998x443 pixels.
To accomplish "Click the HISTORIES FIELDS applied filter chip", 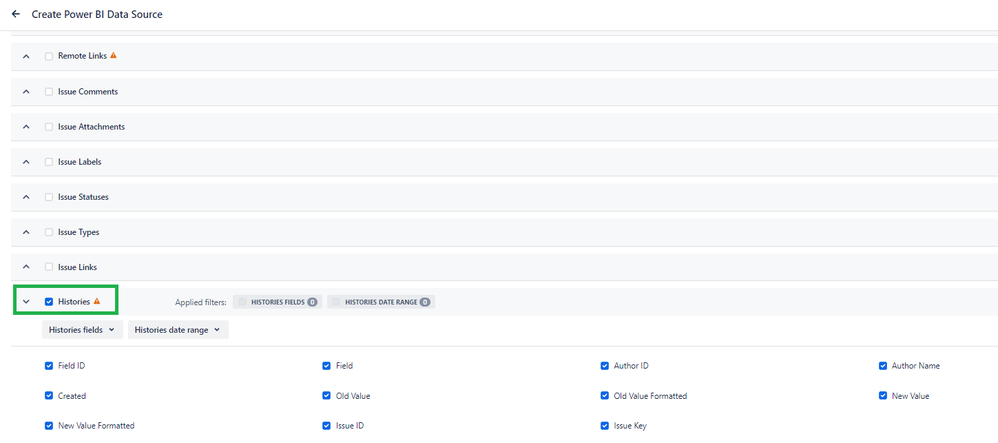I will pos(278,302).
